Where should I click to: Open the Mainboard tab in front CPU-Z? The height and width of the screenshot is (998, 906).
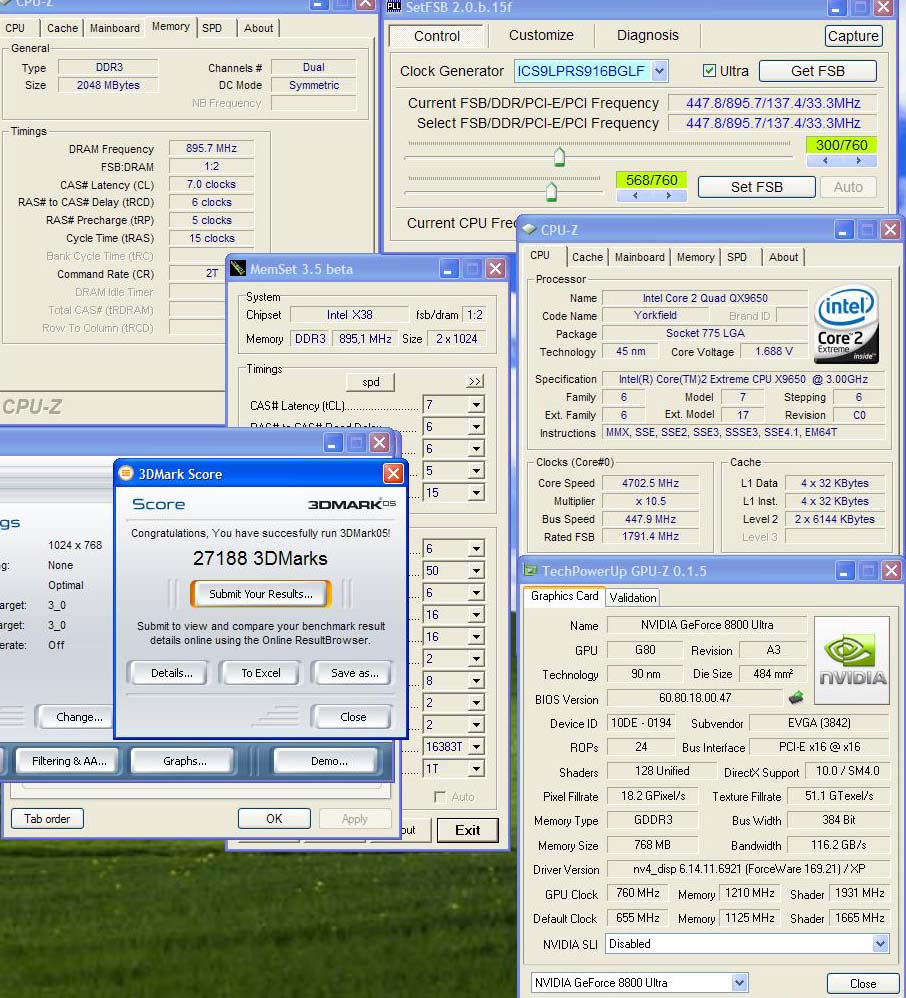click(639, 257)
